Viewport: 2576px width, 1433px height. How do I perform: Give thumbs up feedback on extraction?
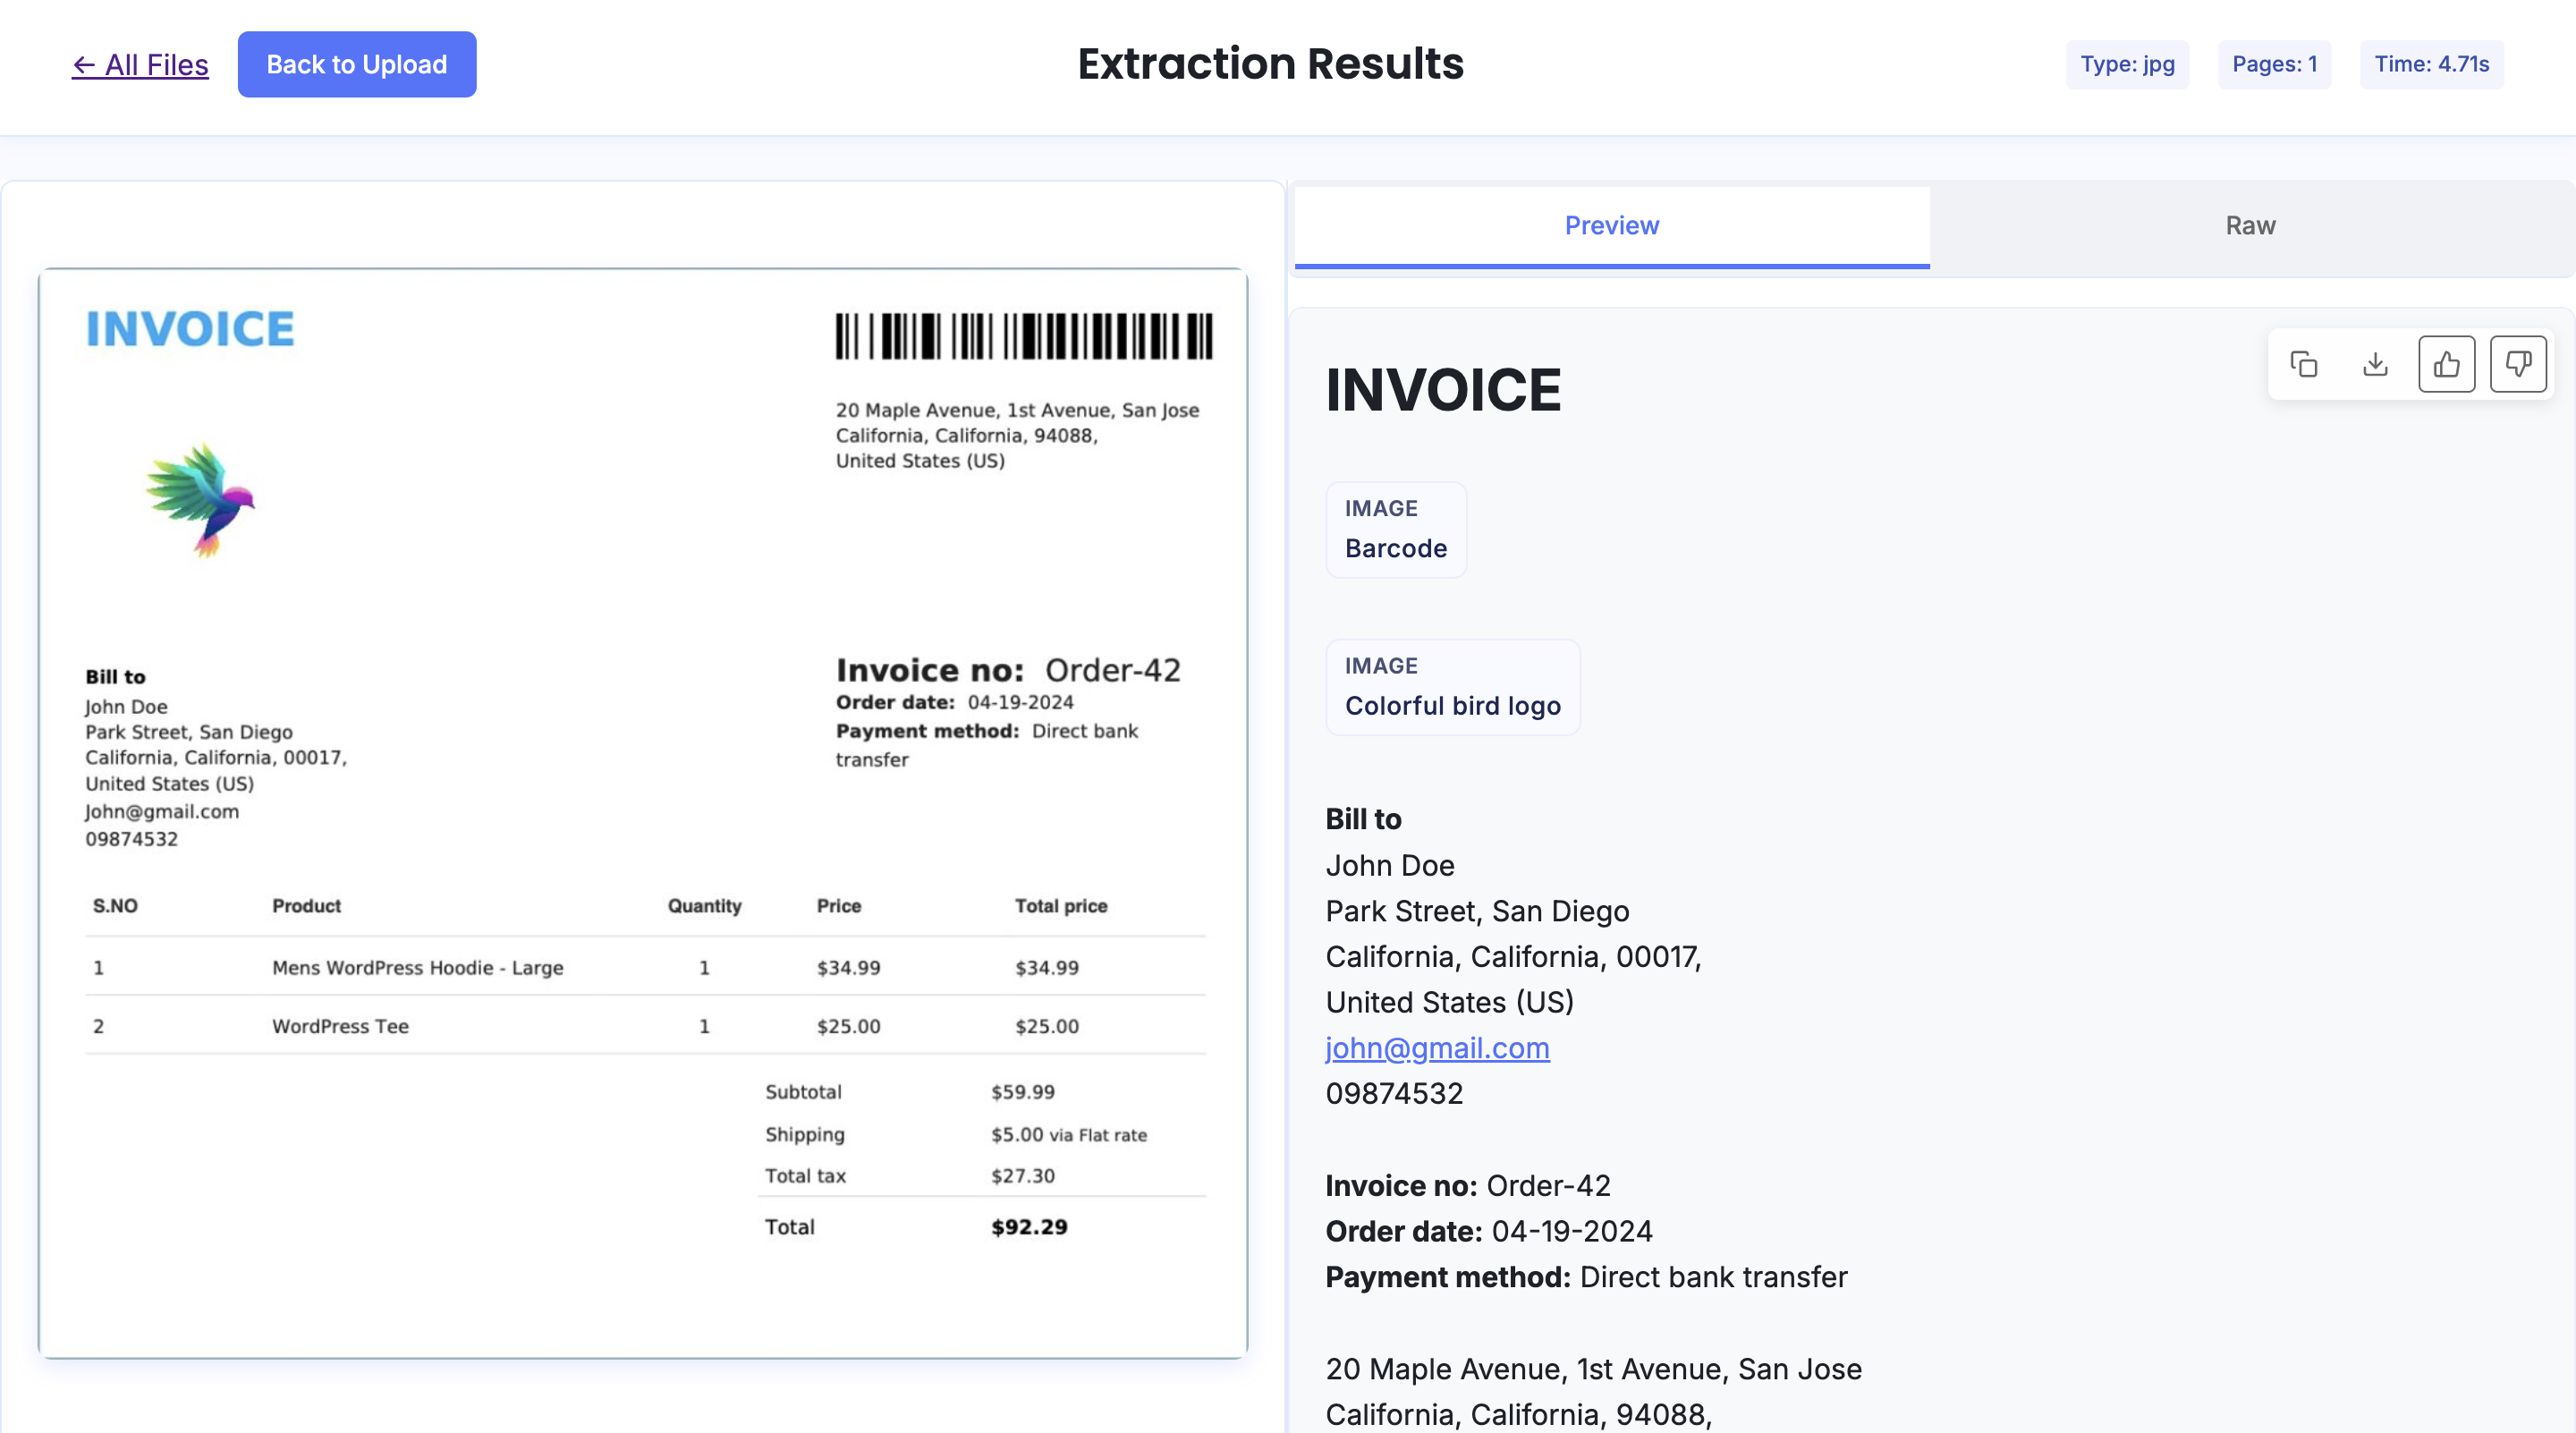[2446, 364]
